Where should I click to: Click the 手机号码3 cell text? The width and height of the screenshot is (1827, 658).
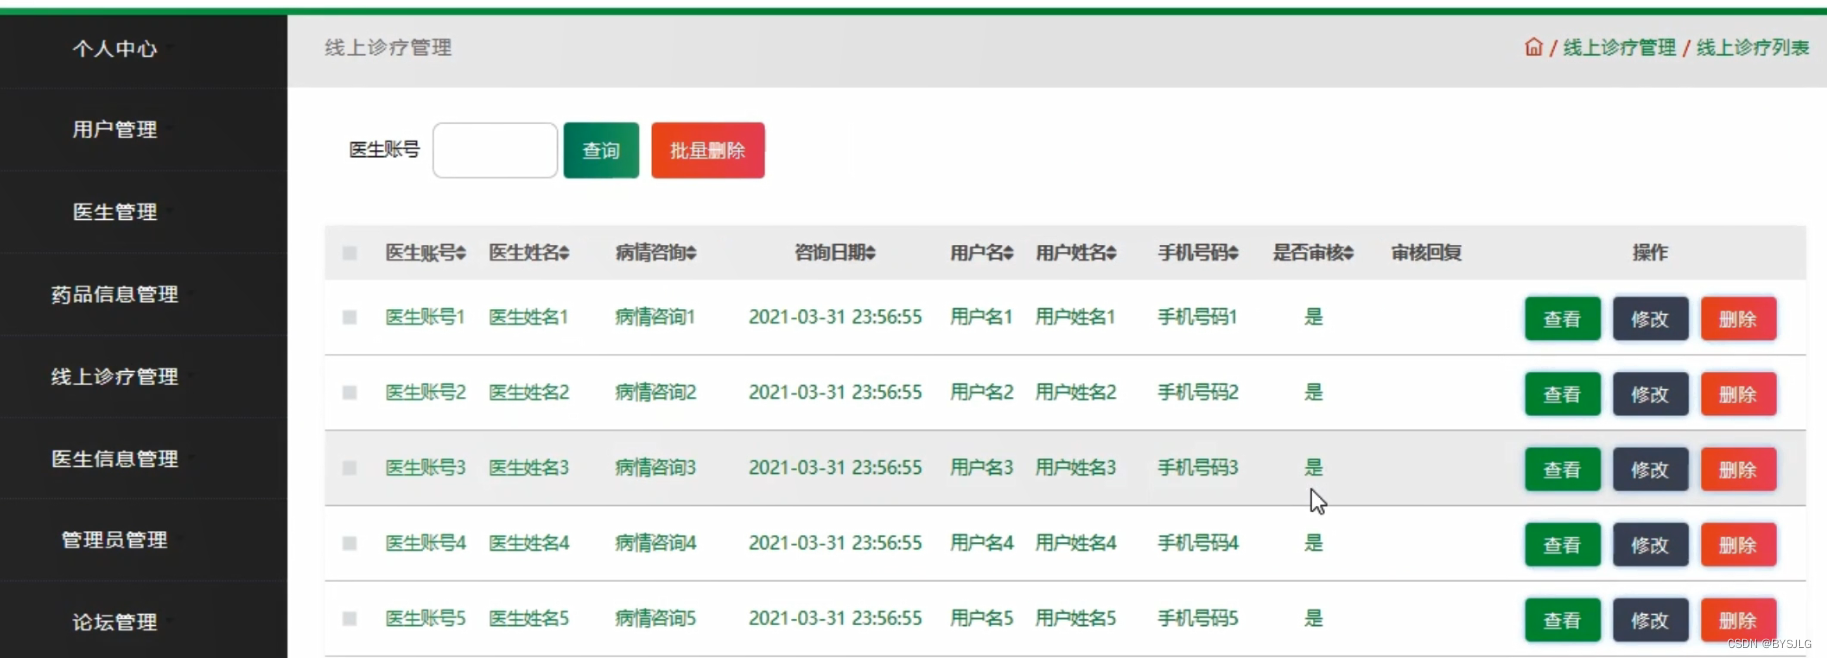click(1198, 468)
